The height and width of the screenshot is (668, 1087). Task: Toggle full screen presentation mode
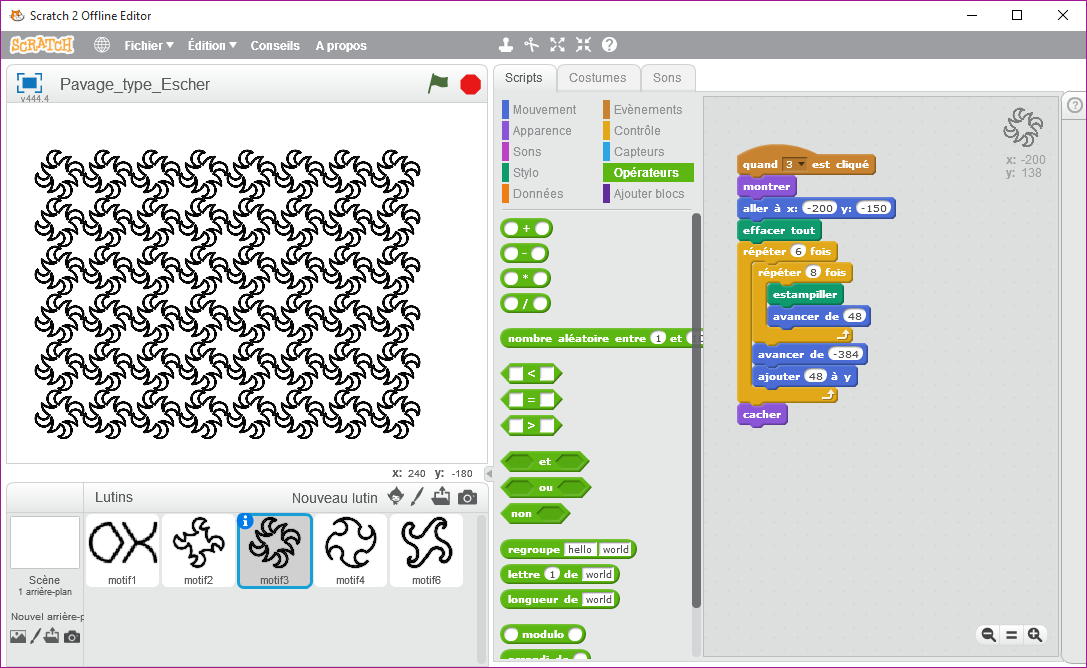pos(29,83)
